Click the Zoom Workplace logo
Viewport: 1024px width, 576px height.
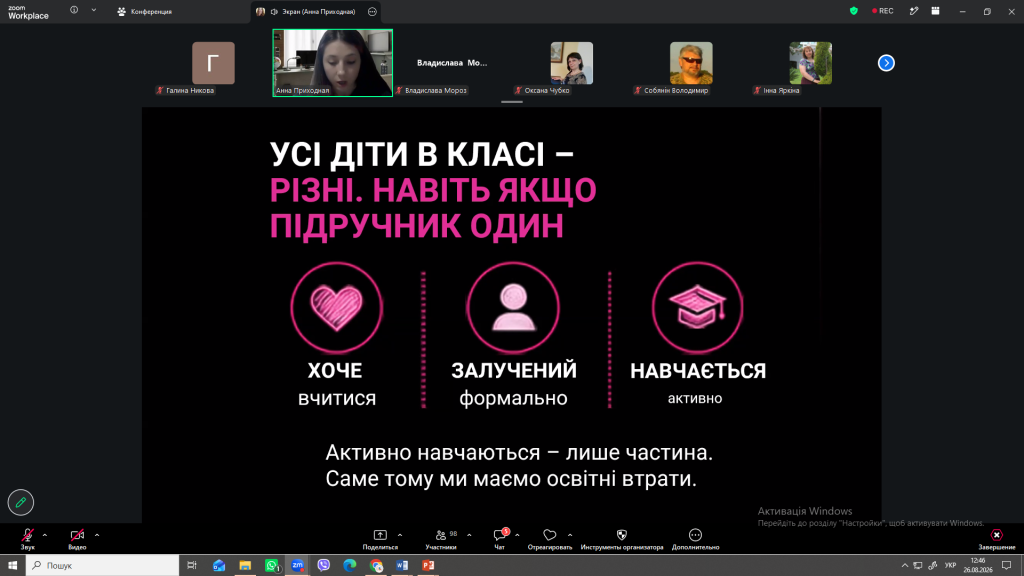pyautogui.click(x=27, y=12)
